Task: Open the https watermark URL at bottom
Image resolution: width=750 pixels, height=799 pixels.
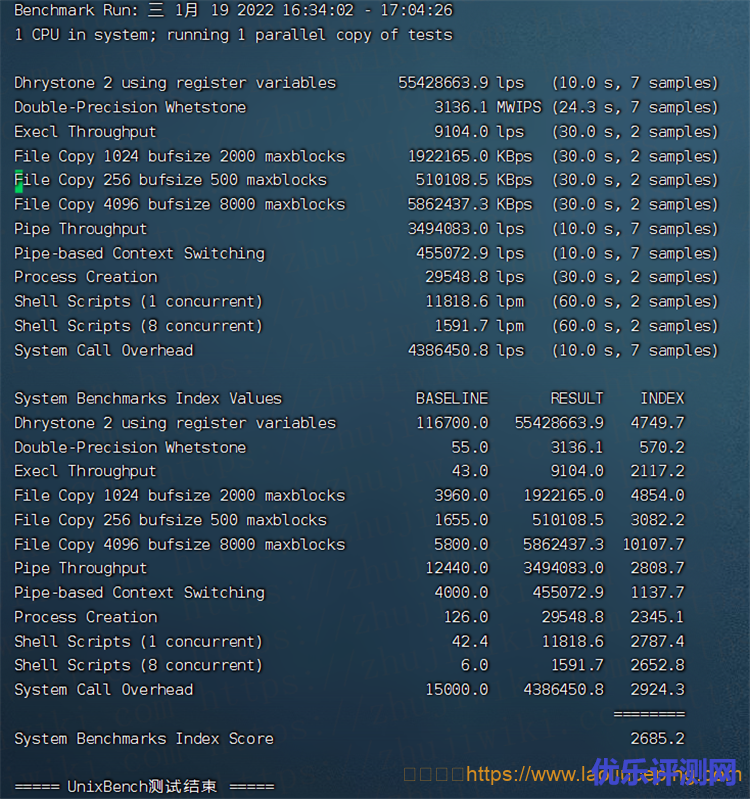Action: 600,774
